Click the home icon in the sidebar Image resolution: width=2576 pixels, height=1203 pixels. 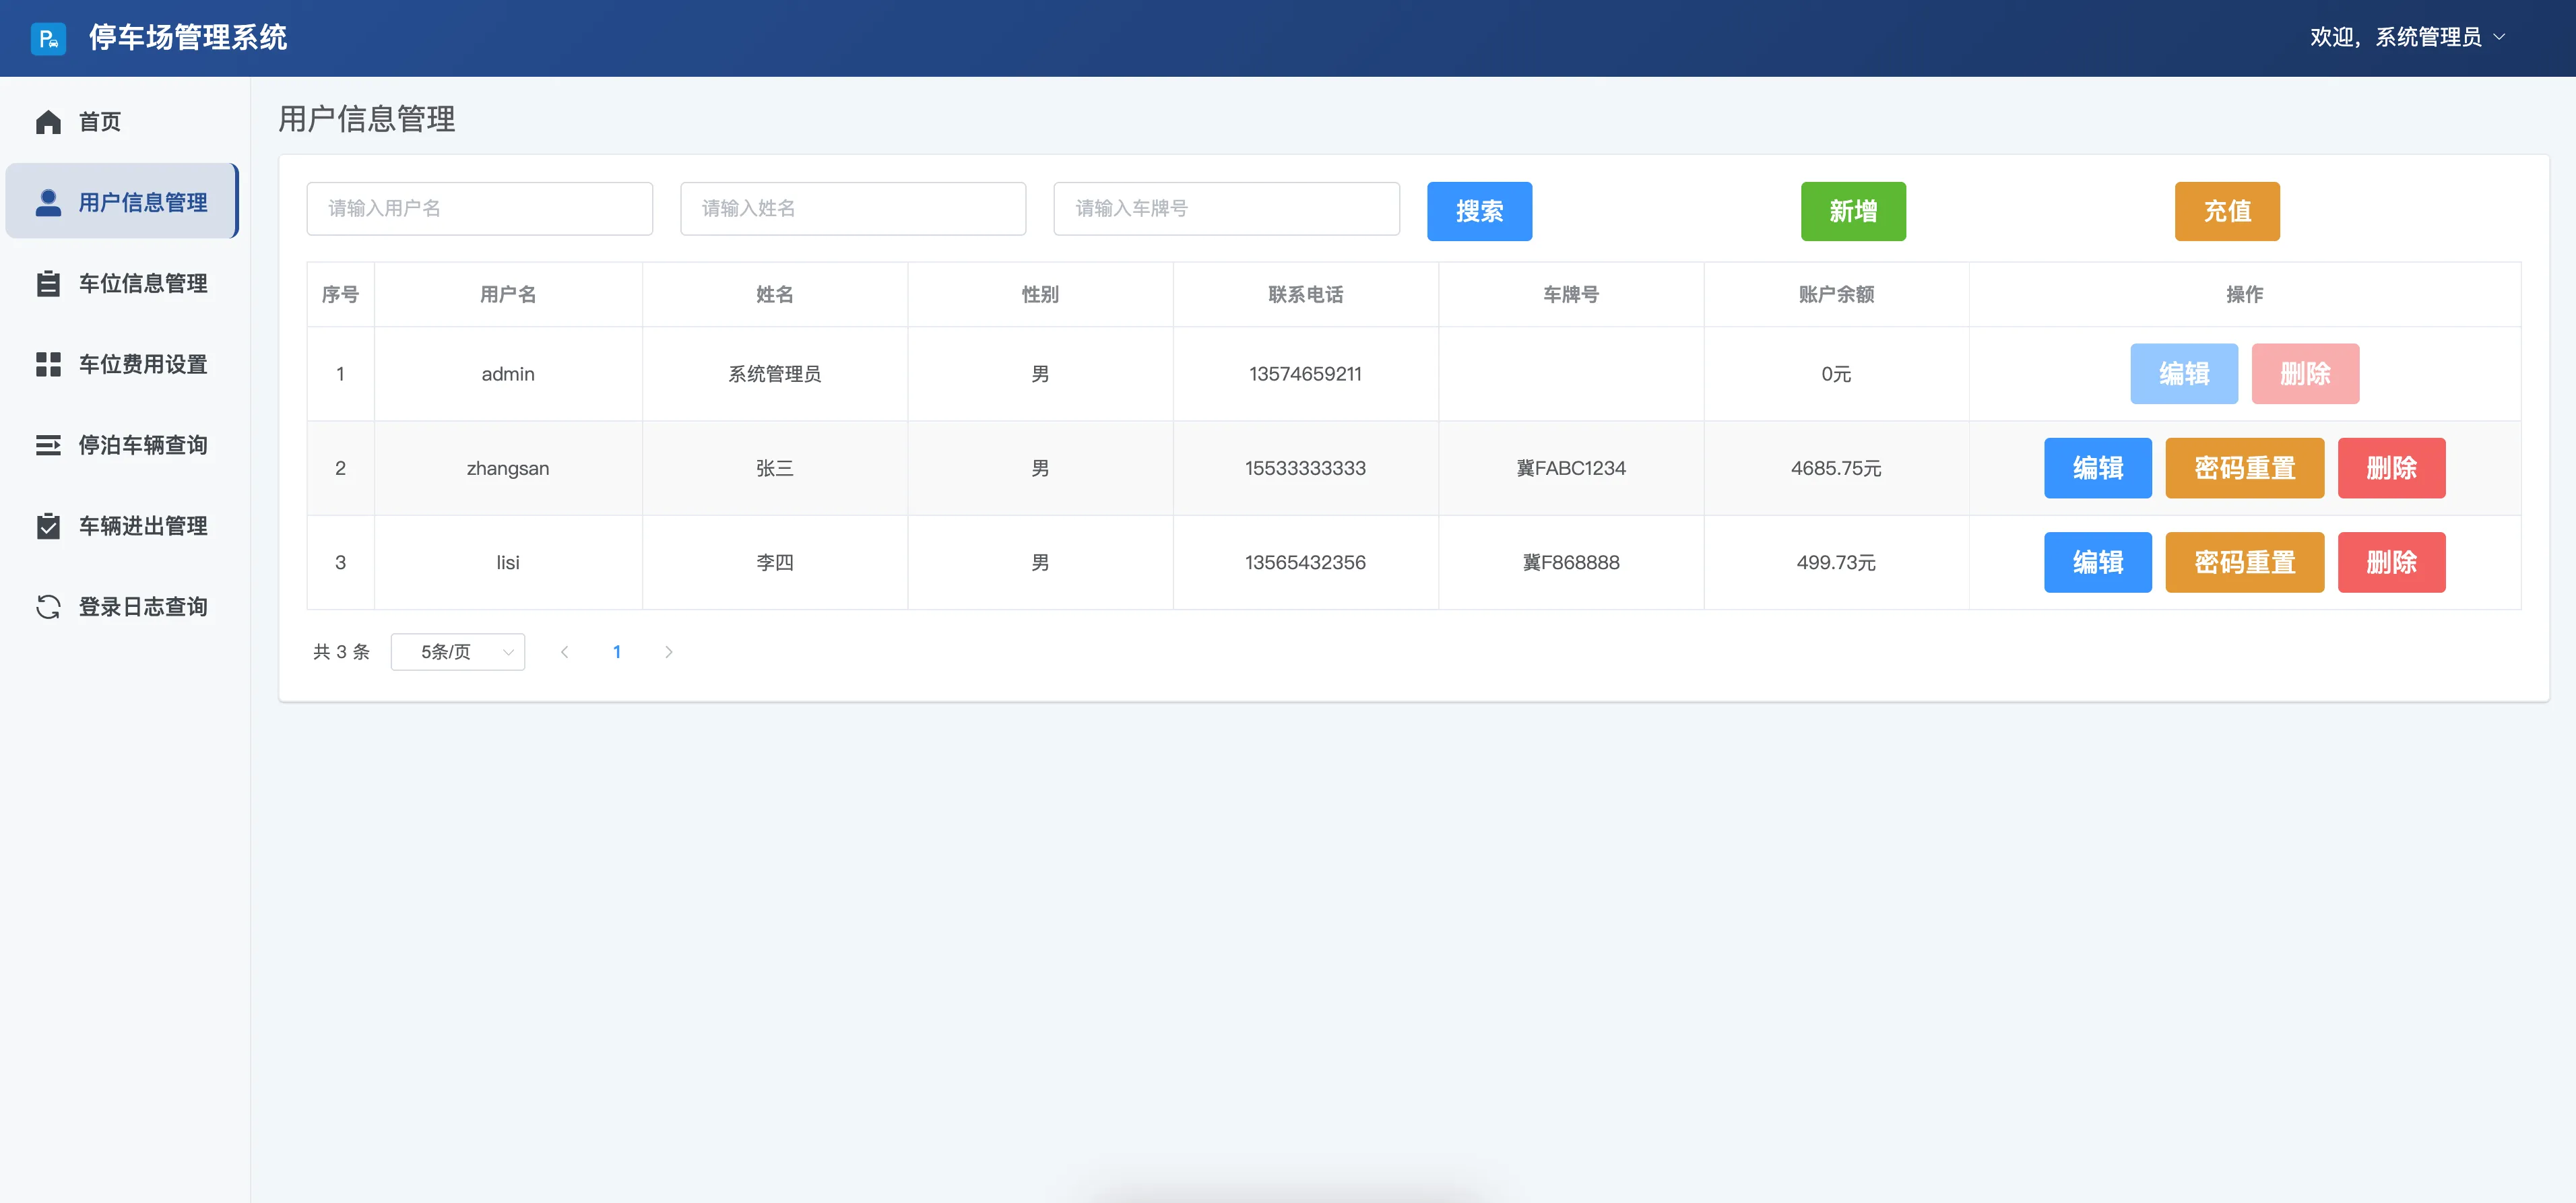click(48, 122)
